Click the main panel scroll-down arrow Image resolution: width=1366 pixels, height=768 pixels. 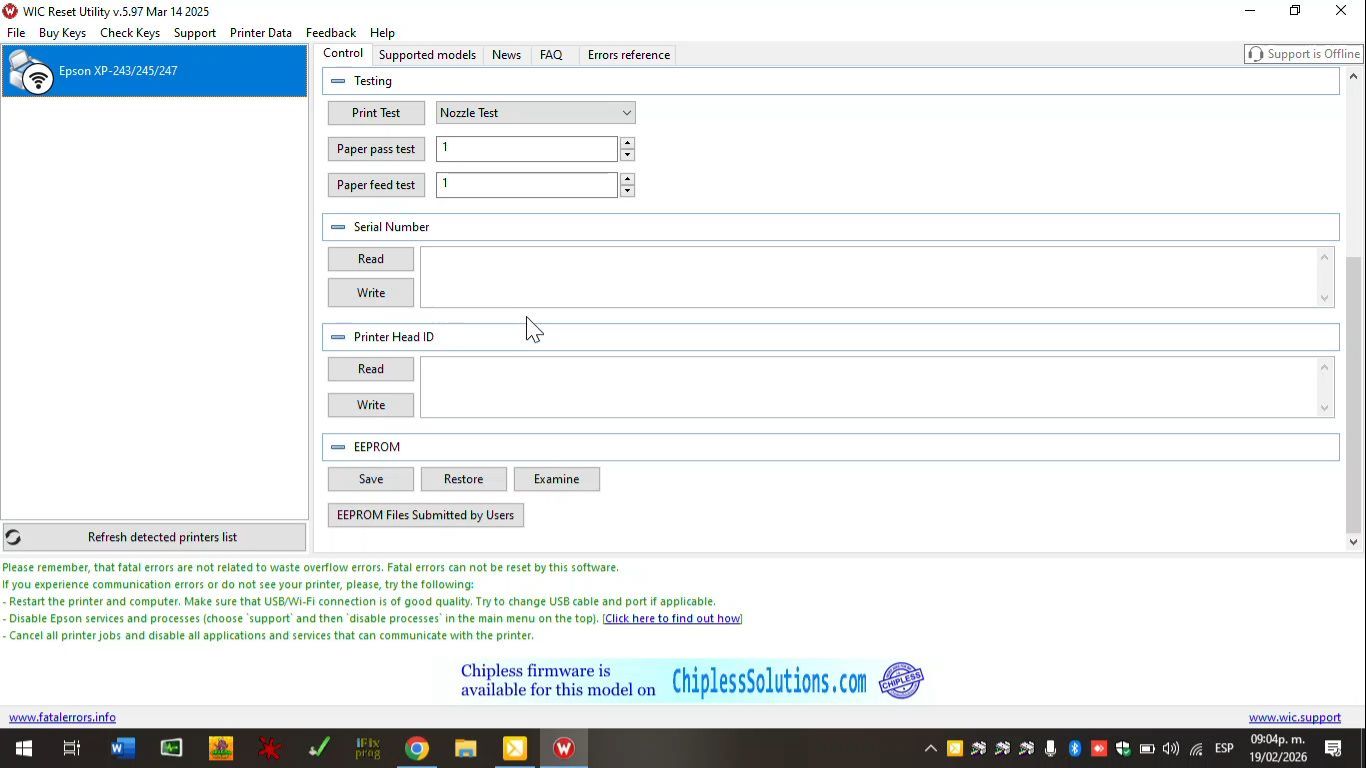1354,542
